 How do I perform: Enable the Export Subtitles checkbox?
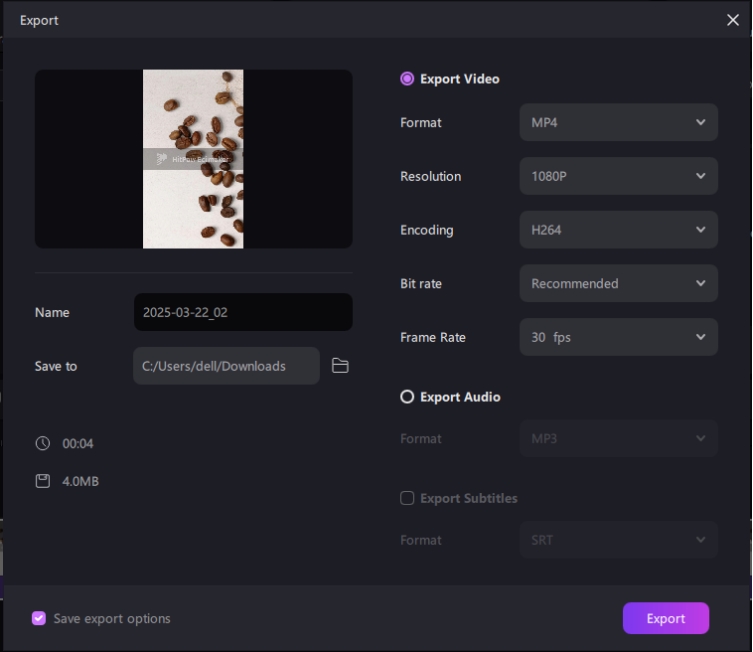click(407, 498)
